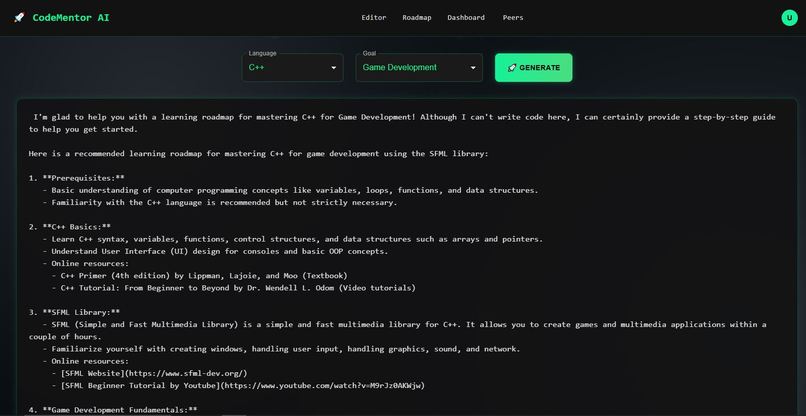Click the "1. **Prerequisites:**" heading

click(x=77, y=178)
